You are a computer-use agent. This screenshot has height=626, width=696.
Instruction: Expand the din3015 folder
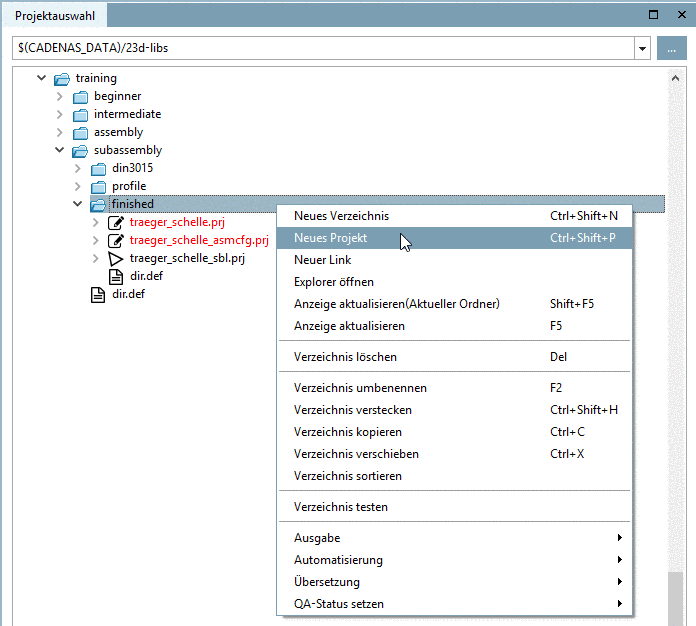pyautogui.click(x=78, y=168)
